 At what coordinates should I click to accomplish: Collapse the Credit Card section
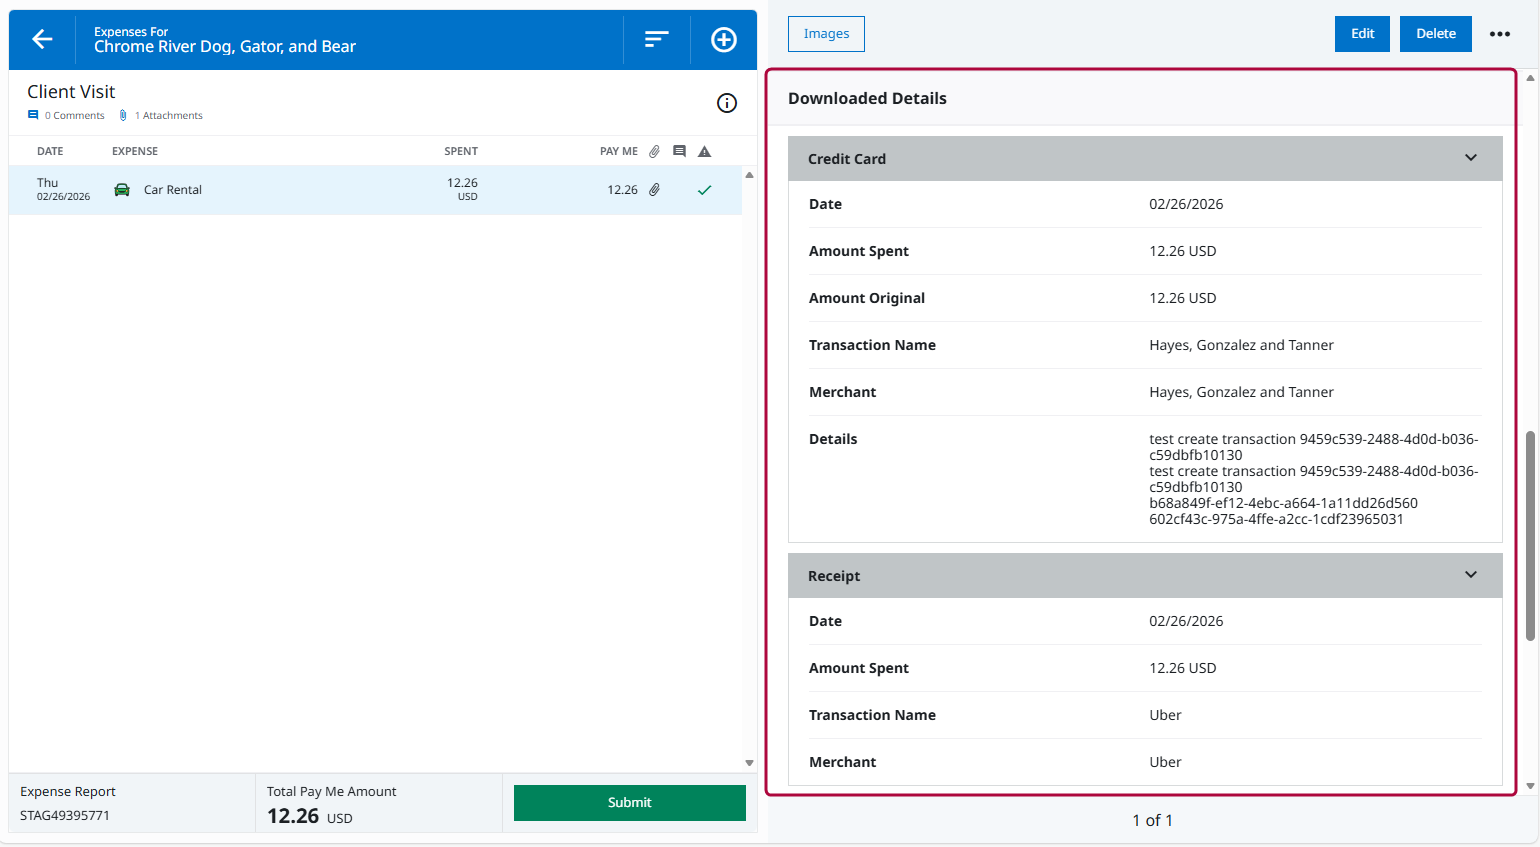click(x=1470, y=157)
